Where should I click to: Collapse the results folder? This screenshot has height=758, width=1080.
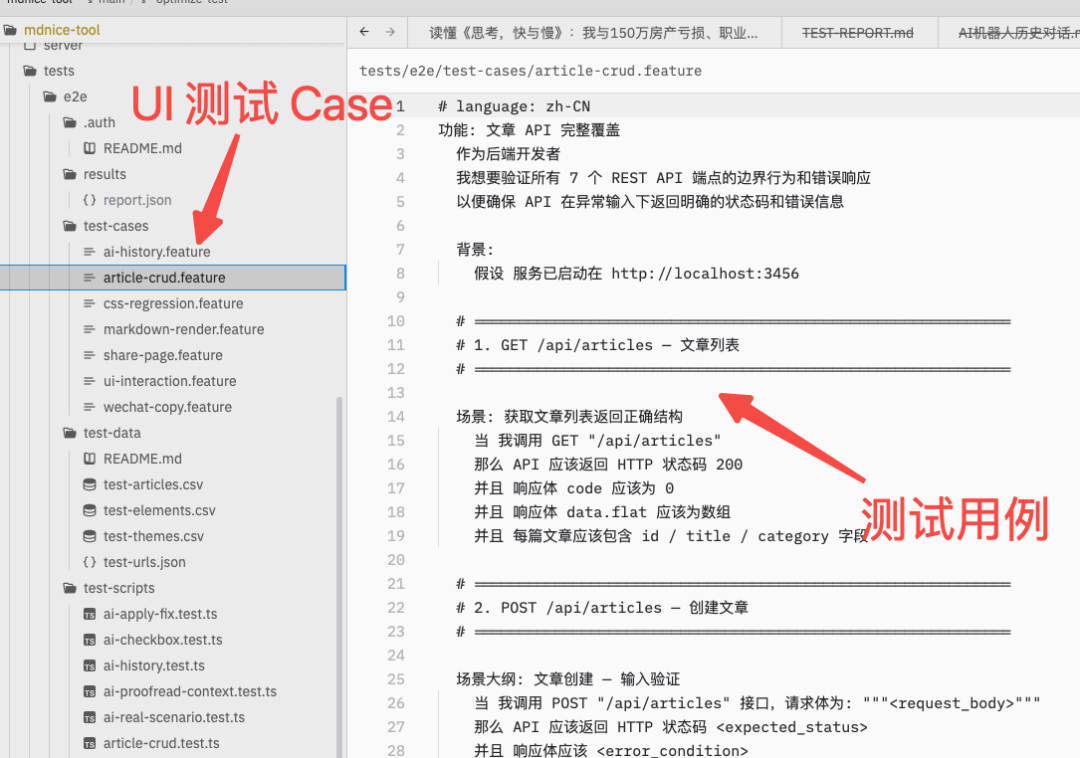(105, 174)
